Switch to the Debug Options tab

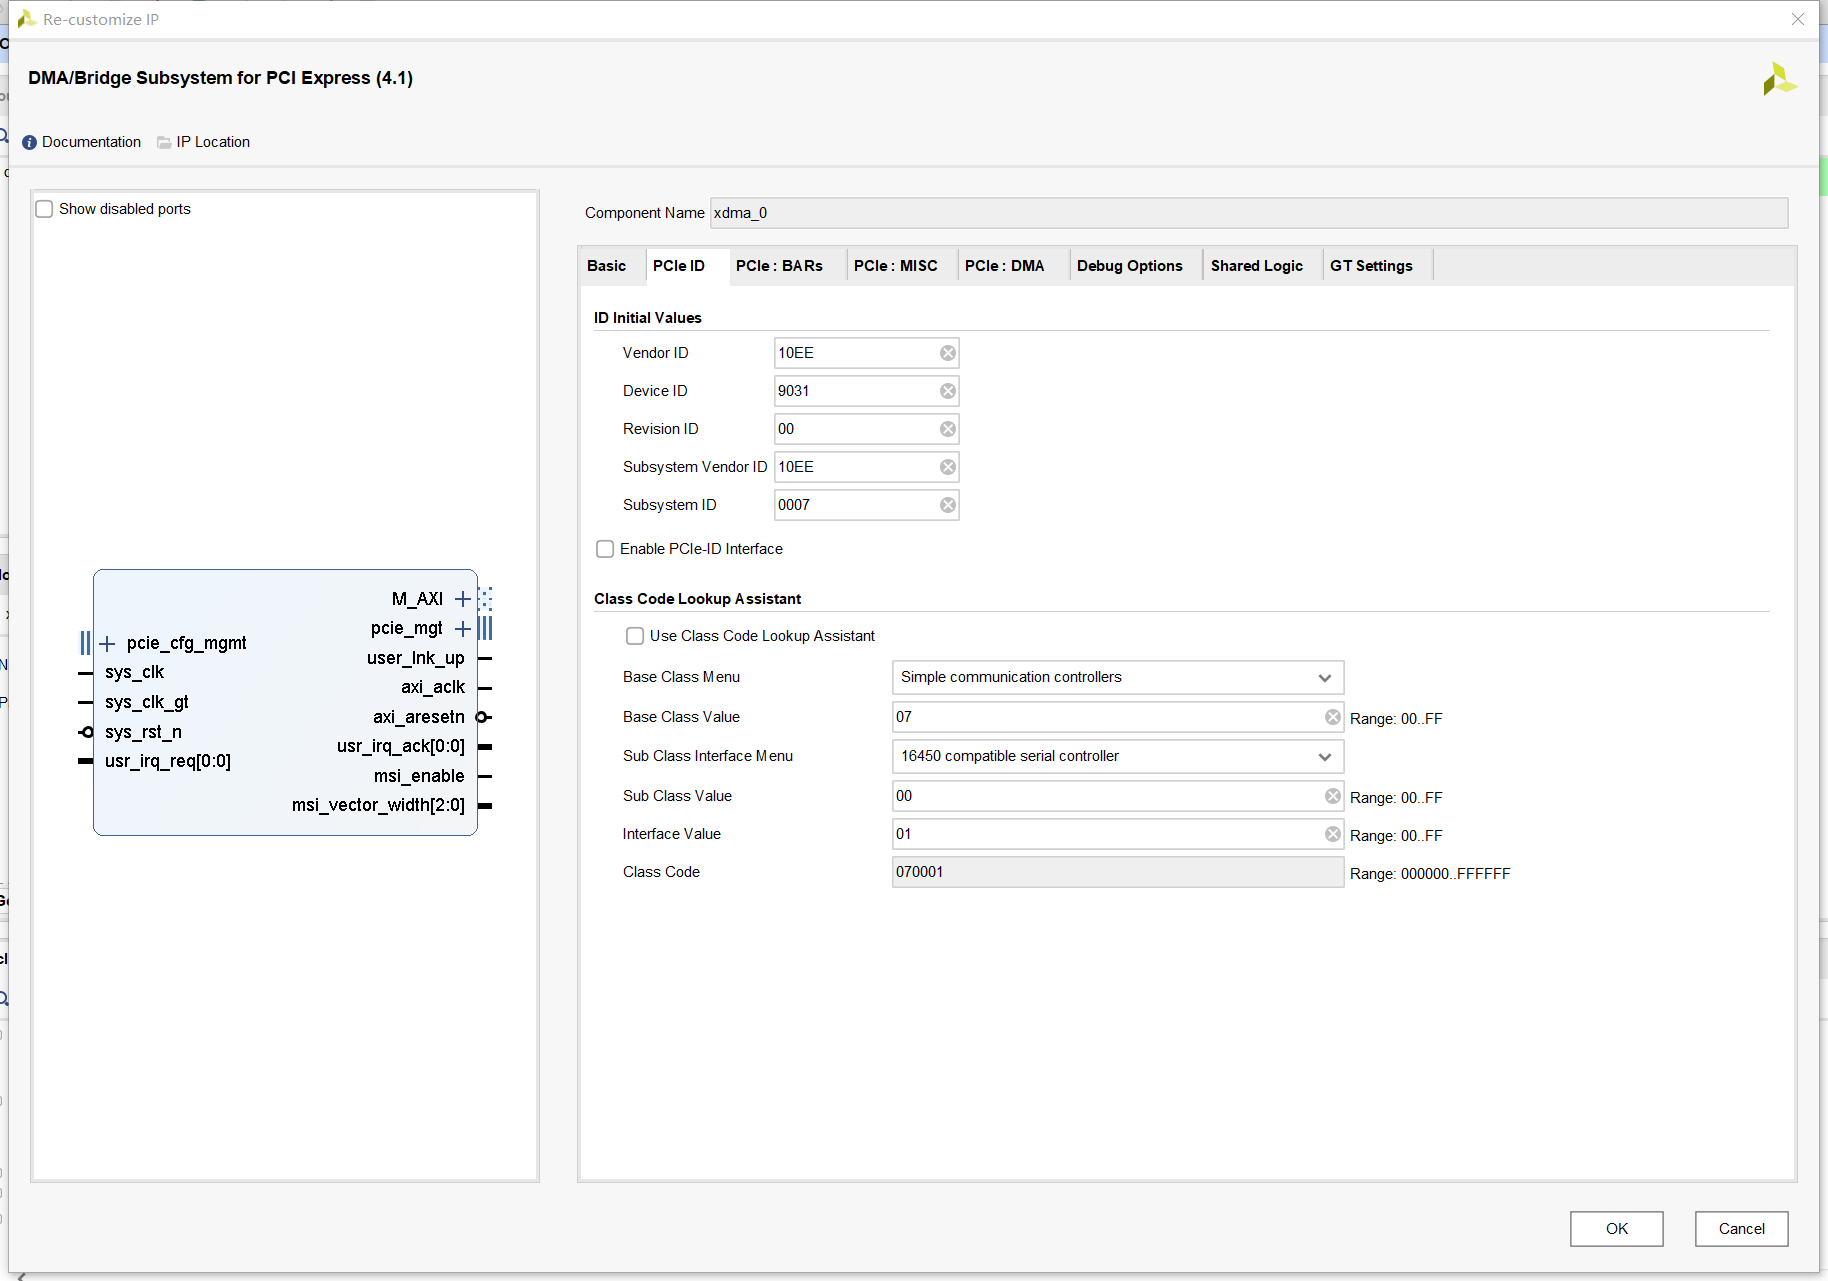(1129, 266)
